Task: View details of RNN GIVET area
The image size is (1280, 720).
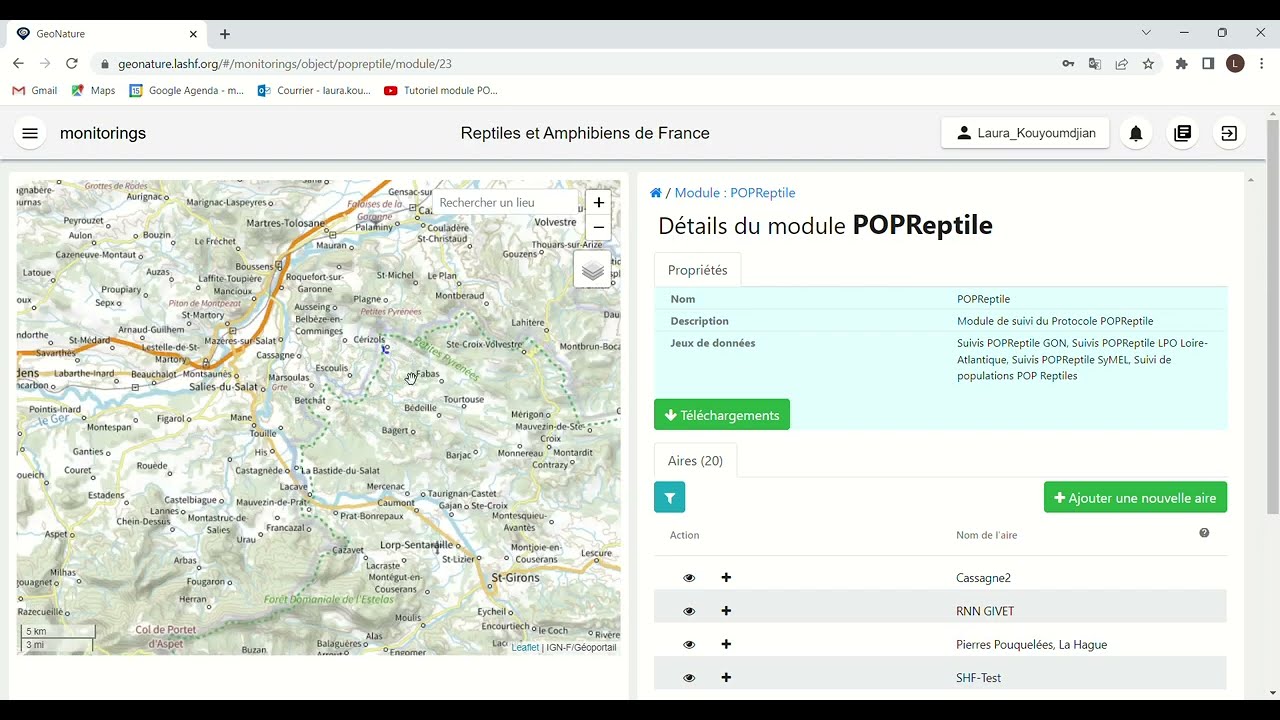Action: pyautogui.click(x=689, y=611)
